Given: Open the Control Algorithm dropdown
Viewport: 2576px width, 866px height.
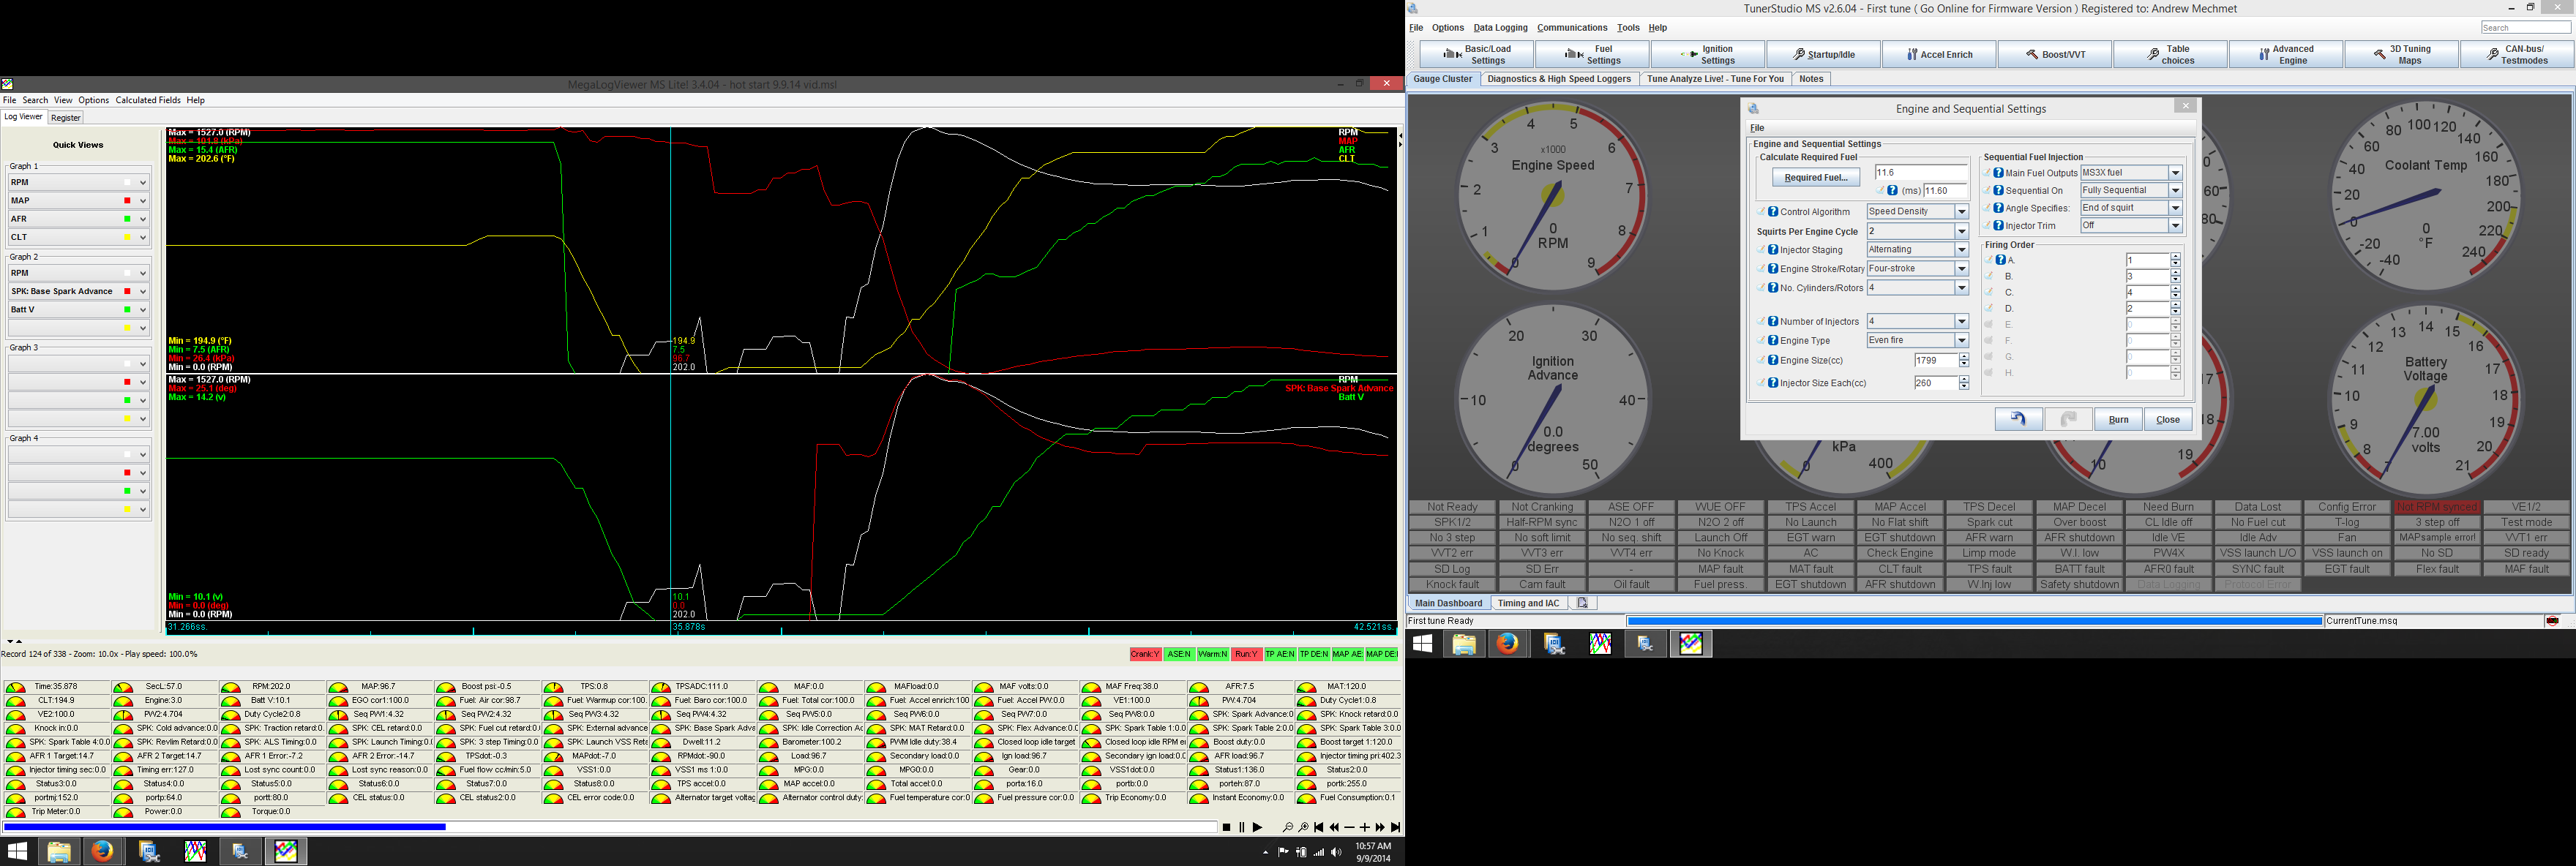Looking at the screenshot, I should 1961,212.
